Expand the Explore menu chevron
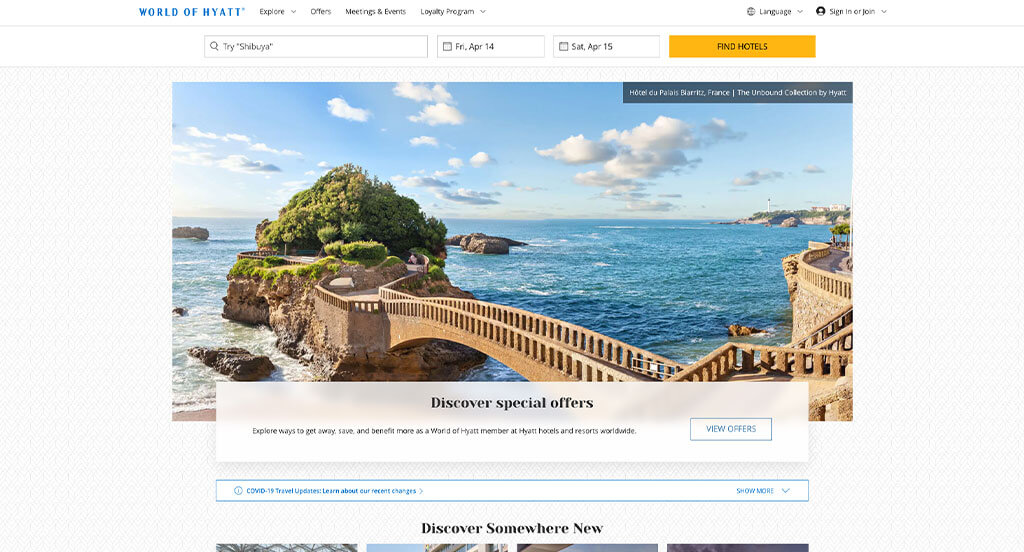Viewport: 1024px width, 552px height. pyautogui.click(x=293, y=12)
